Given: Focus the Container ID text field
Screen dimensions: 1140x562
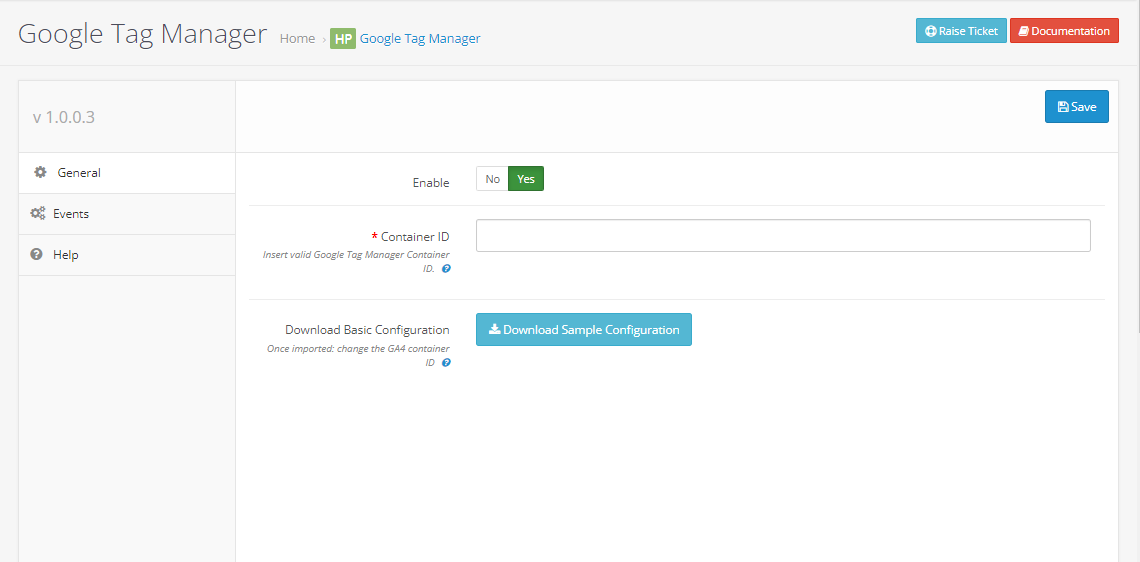Looking at the screenshot, I should point(783,236).
